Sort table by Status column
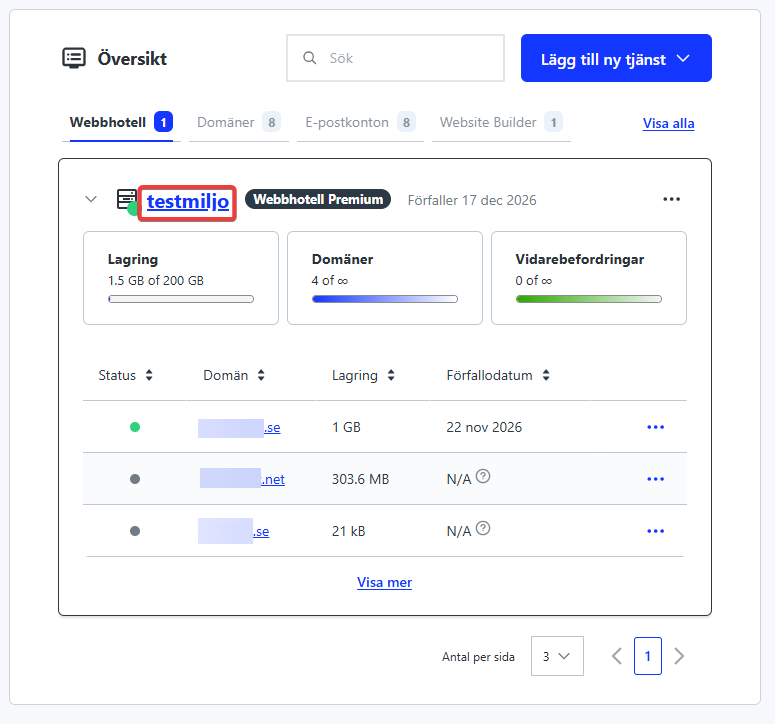The width and height of the screenshot is (775, 724). click(x=126, y=376)
